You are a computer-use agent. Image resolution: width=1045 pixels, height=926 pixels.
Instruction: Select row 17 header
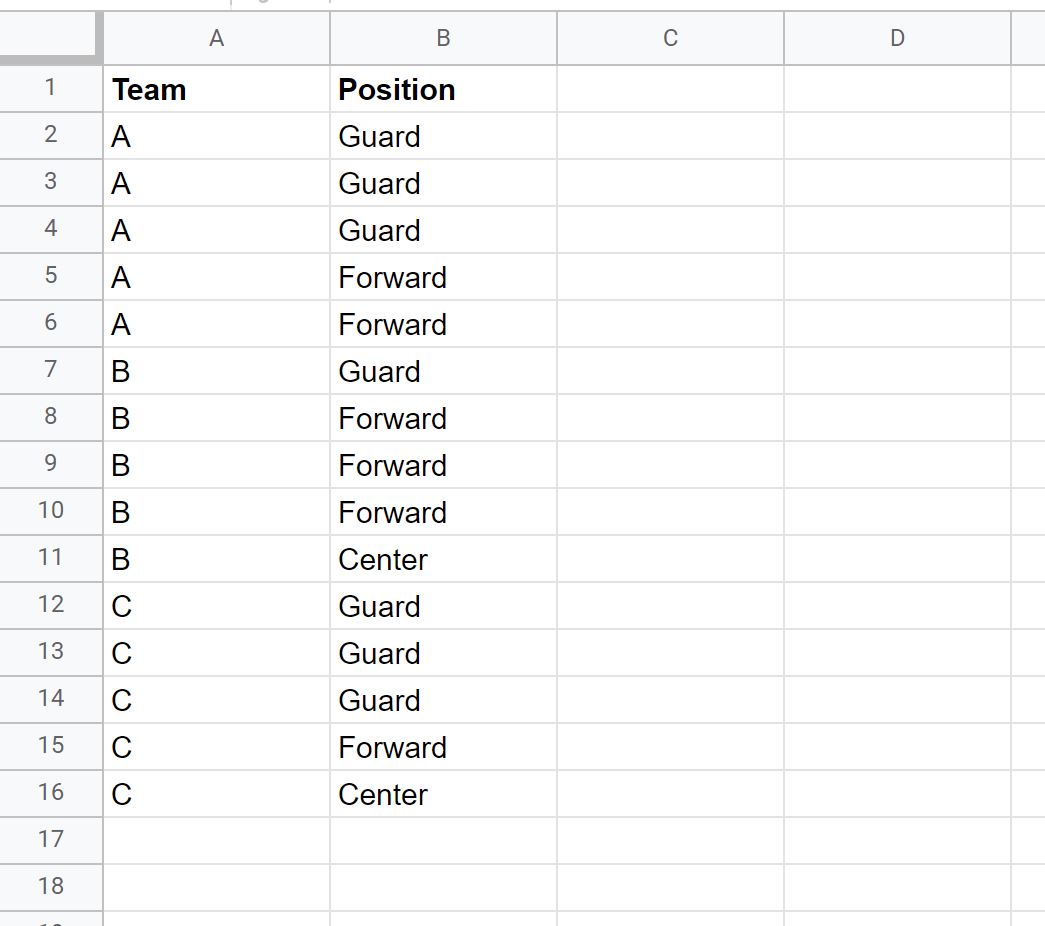point(51,840)
